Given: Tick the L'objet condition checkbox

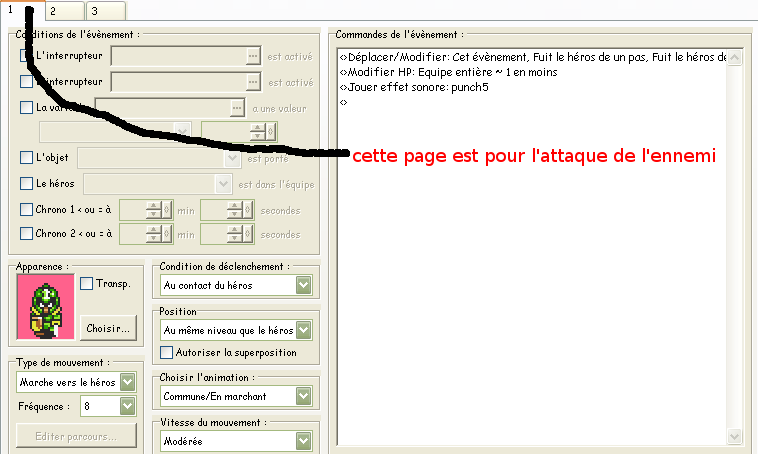Looking at the screenshot, I should [26, 158].
